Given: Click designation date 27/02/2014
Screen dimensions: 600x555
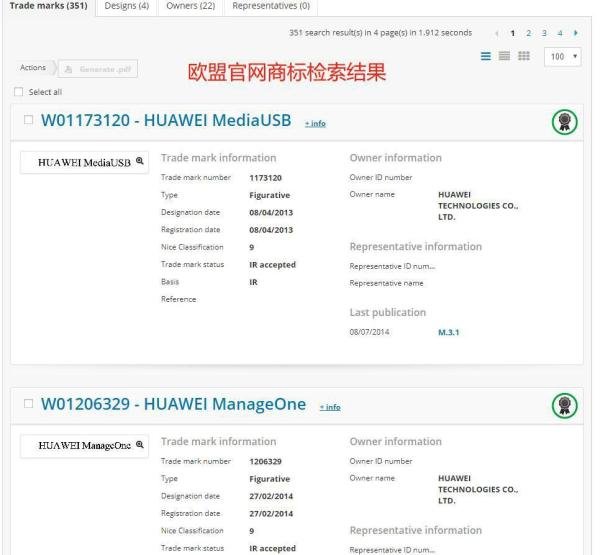Looking at the screenshot, I should click(x=271, y=496).
